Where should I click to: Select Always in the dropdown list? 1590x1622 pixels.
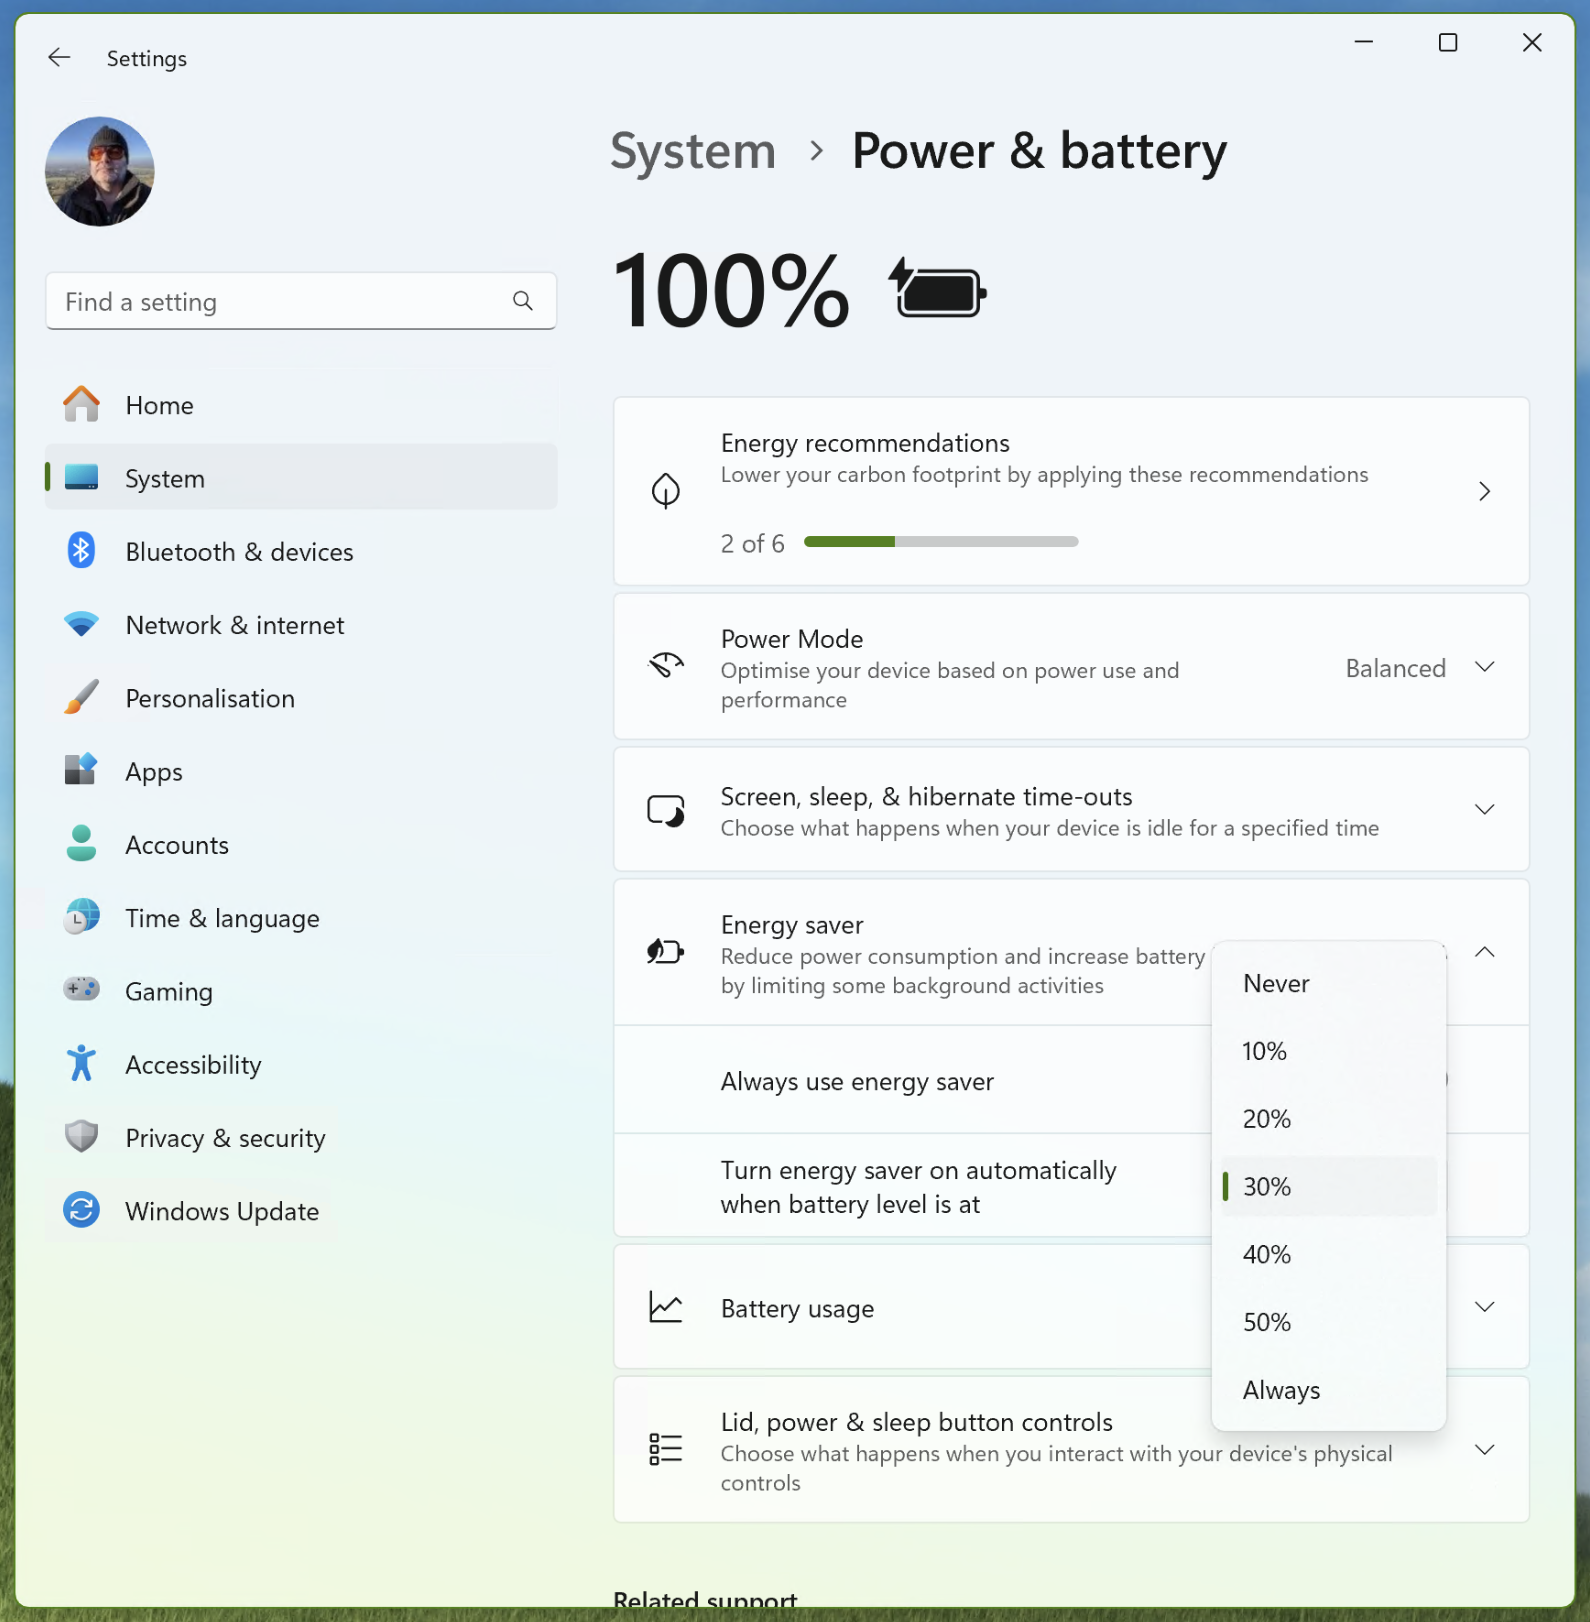click(x=1329, y=1390)
